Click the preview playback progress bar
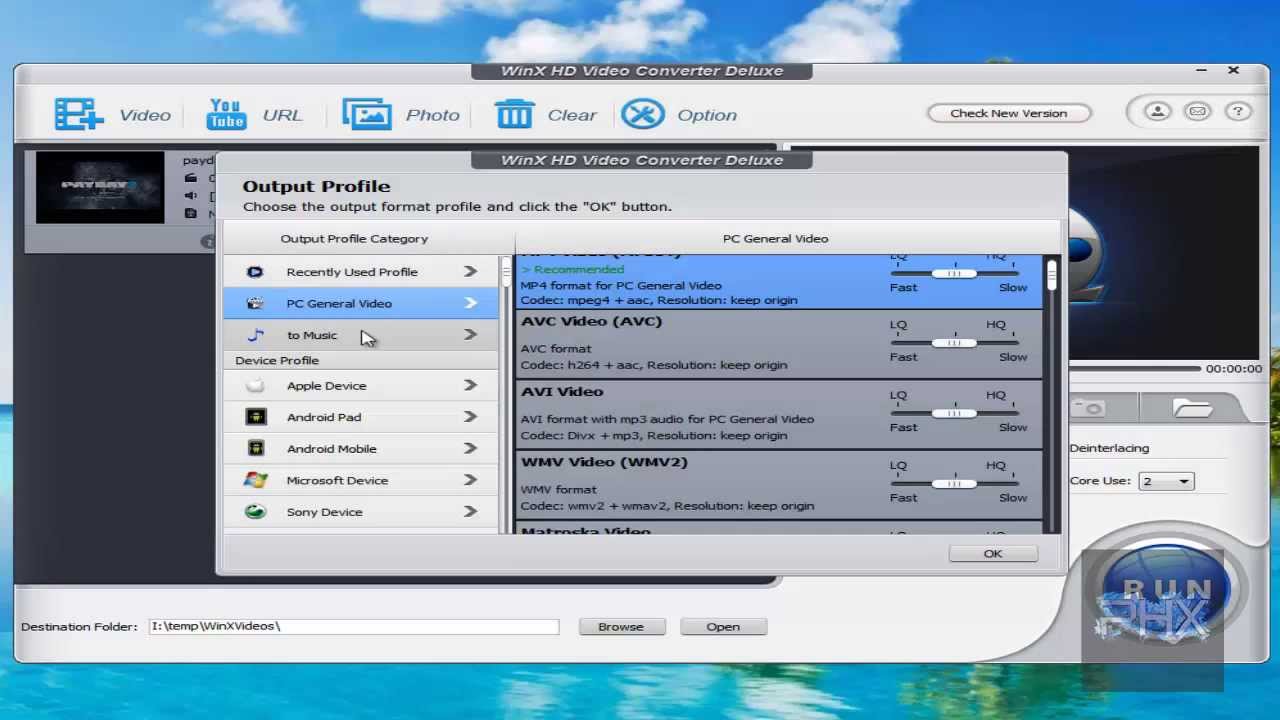Screen dimensions: 1280x720 [1134, 369]
